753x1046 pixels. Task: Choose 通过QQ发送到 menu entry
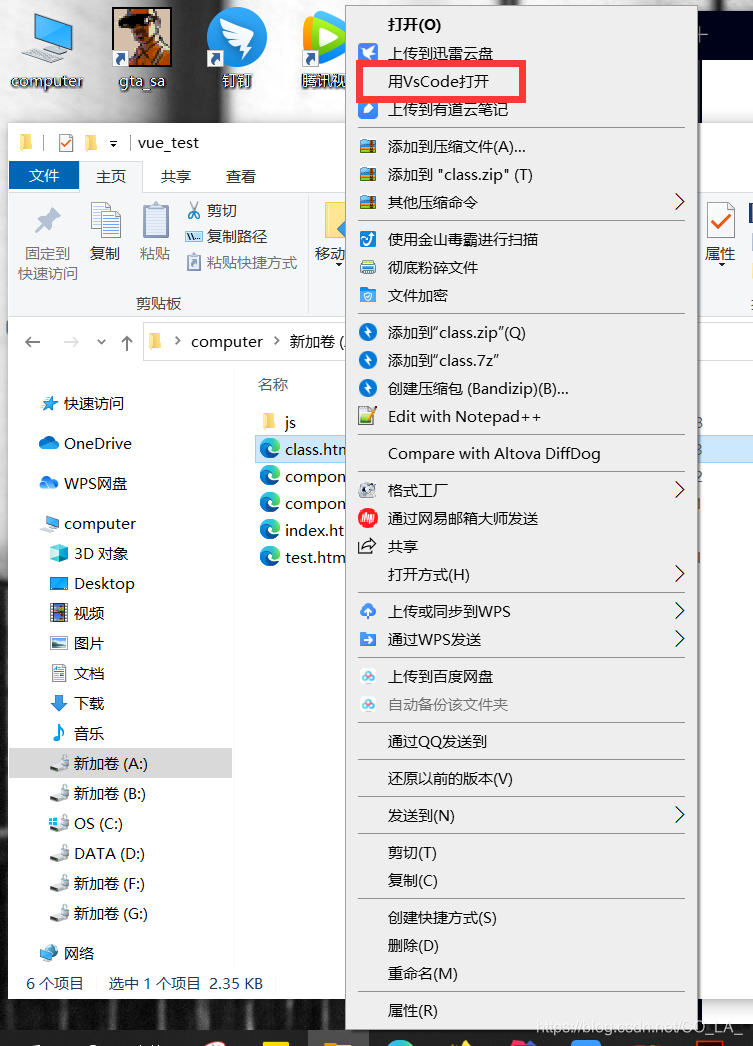tap(438, 742)
